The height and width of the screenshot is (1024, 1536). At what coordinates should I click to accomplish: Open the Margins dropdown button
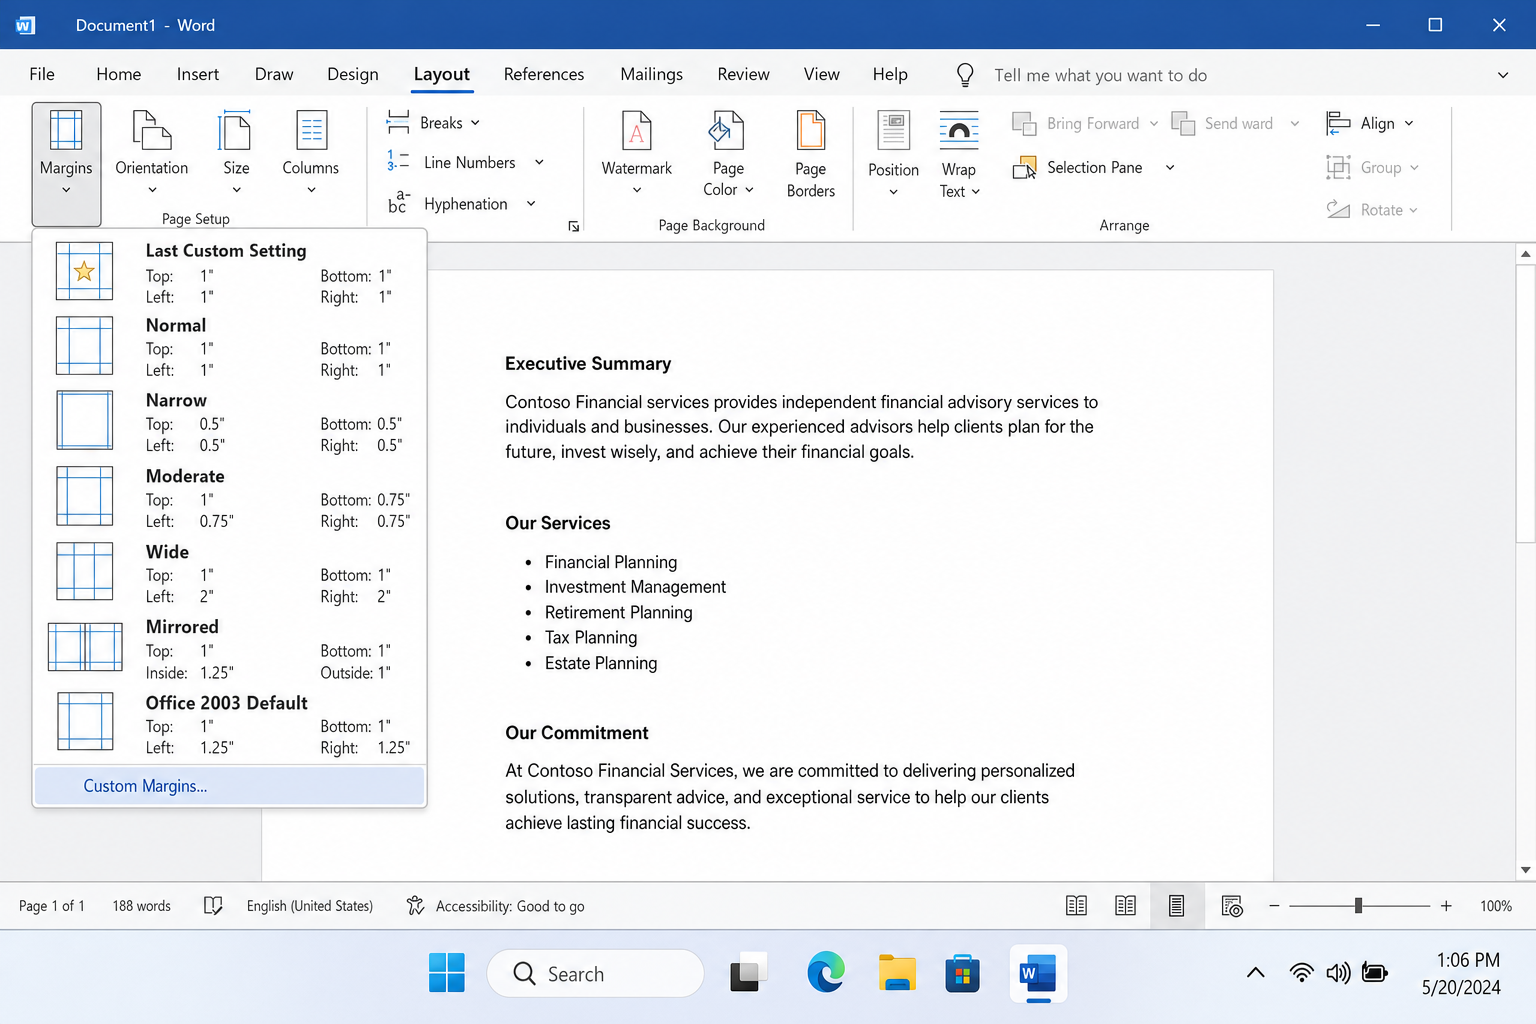point(66,164)
